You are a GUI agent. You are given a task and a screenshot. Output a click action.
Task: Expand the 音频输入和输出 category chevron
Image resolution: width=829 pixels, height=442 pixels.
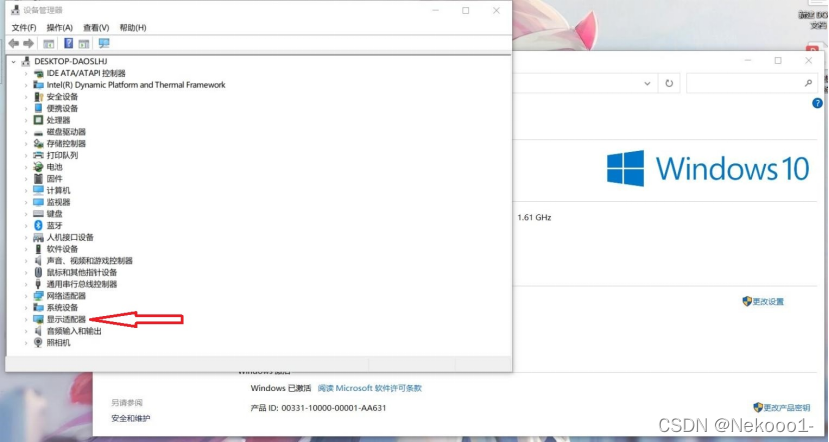click(x=26, y=331)
